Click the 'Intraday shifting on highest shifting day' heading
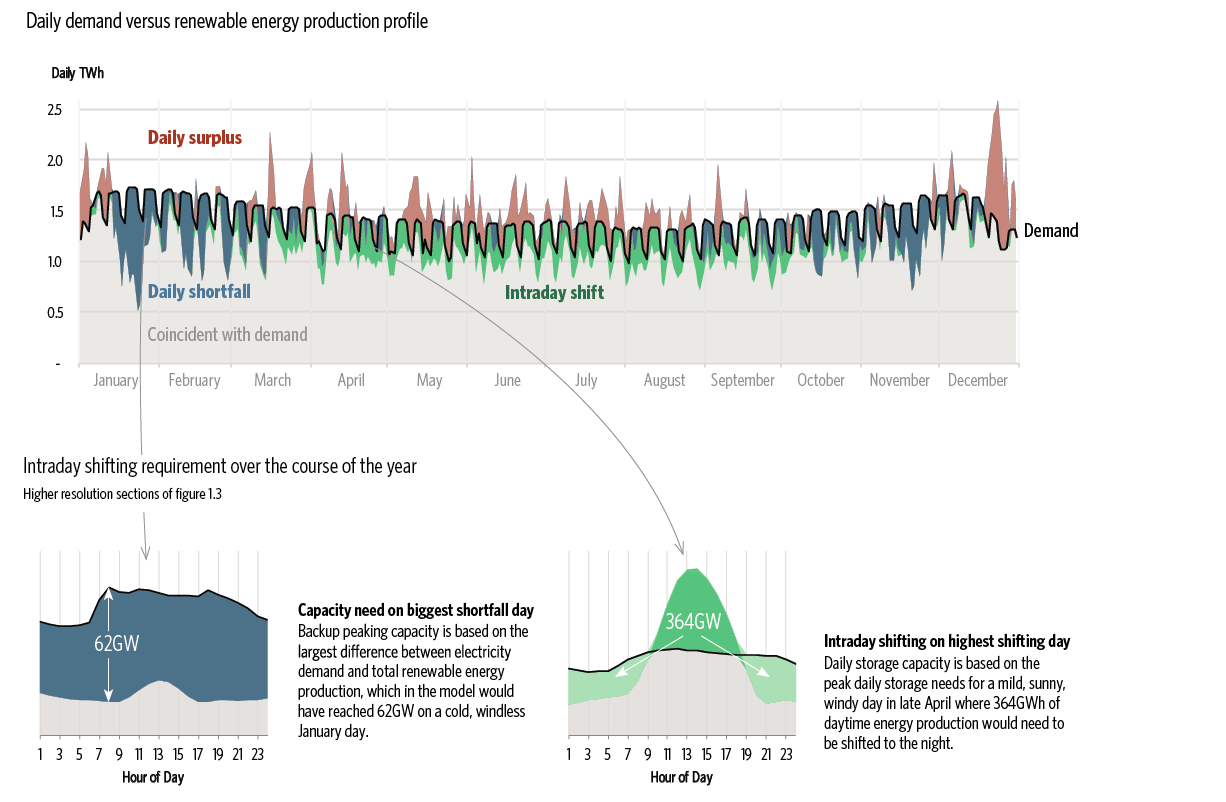The image size is (1226, 802). coord(947,641)
